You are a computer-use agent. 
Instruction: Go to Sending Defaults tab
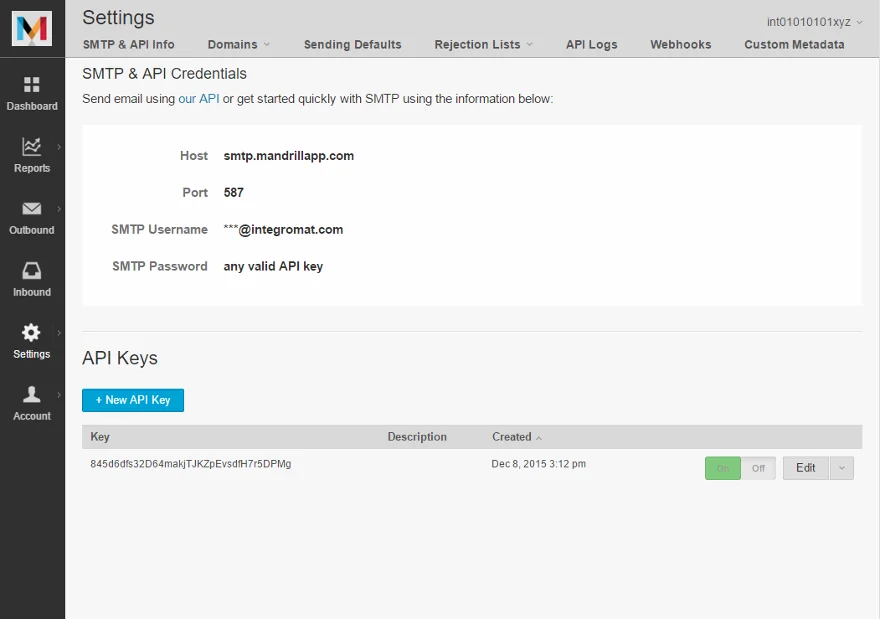(x=352, y=44)
